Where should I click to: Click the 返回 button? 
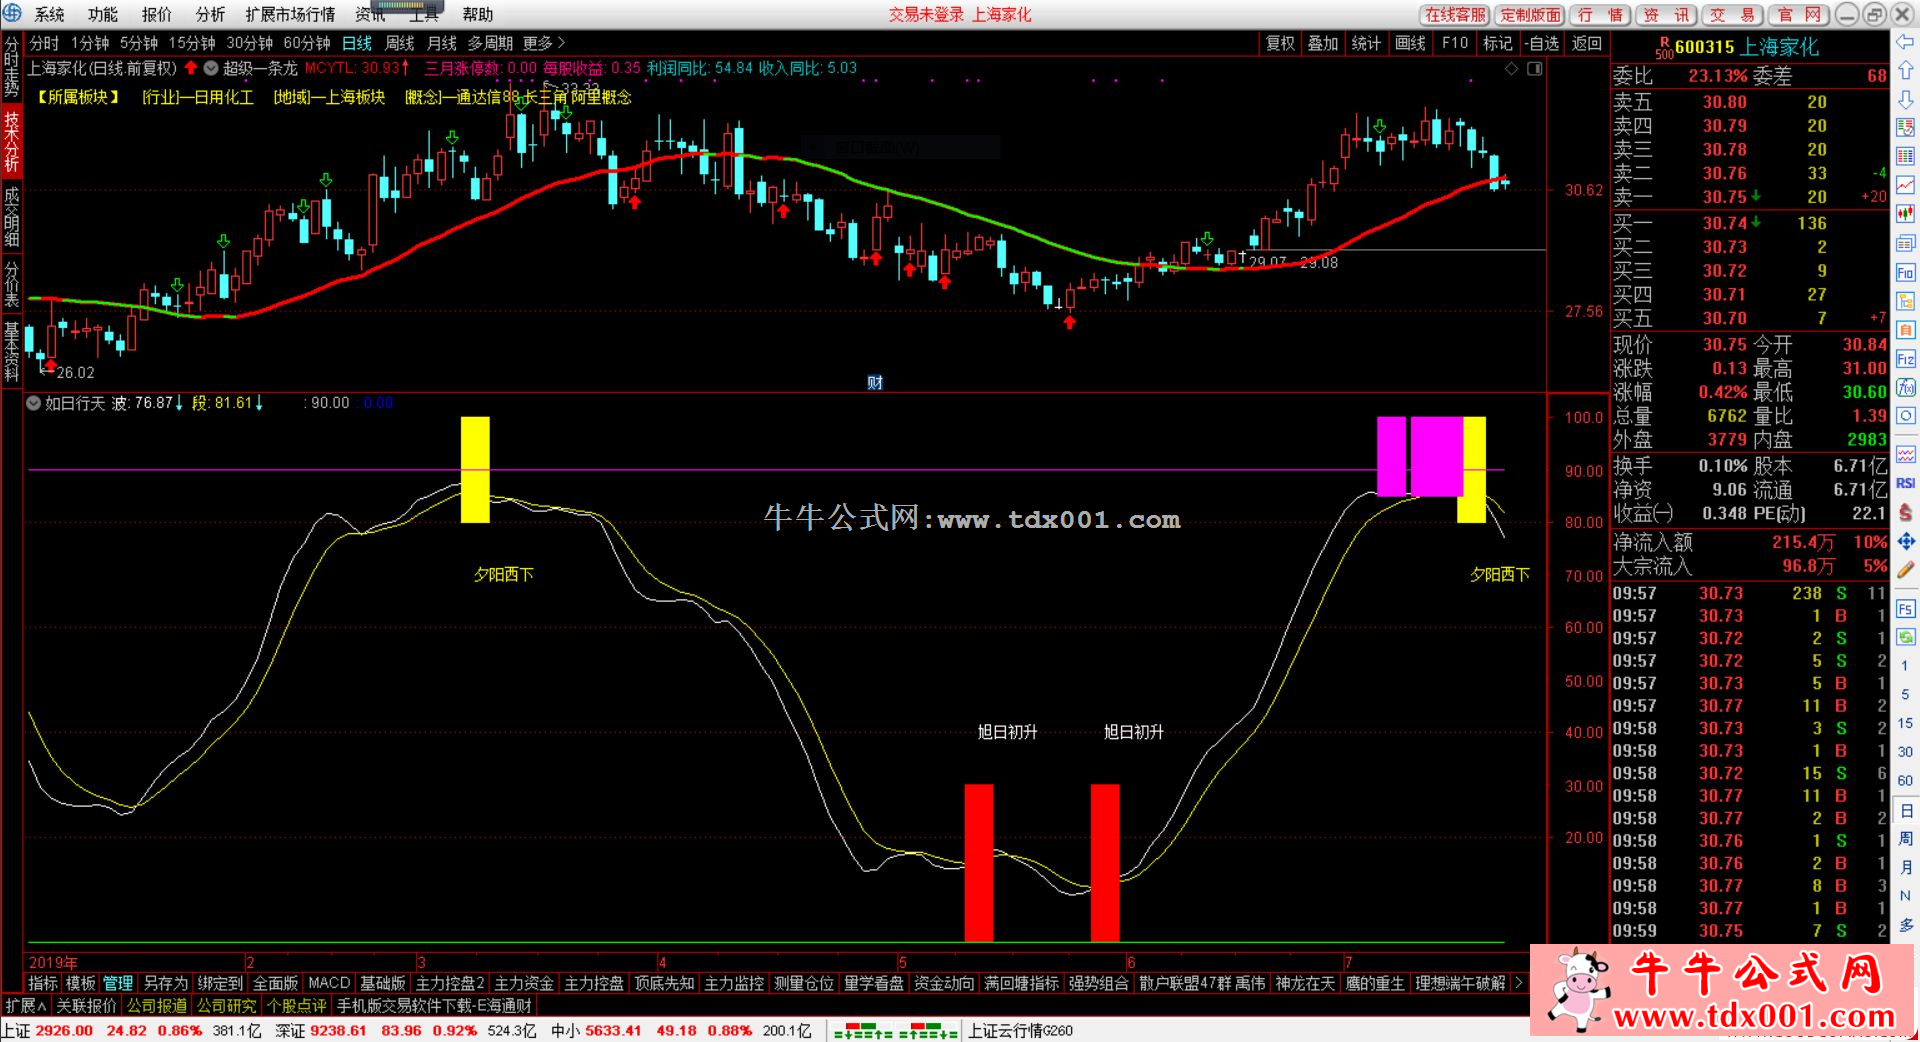[1586, 43]
